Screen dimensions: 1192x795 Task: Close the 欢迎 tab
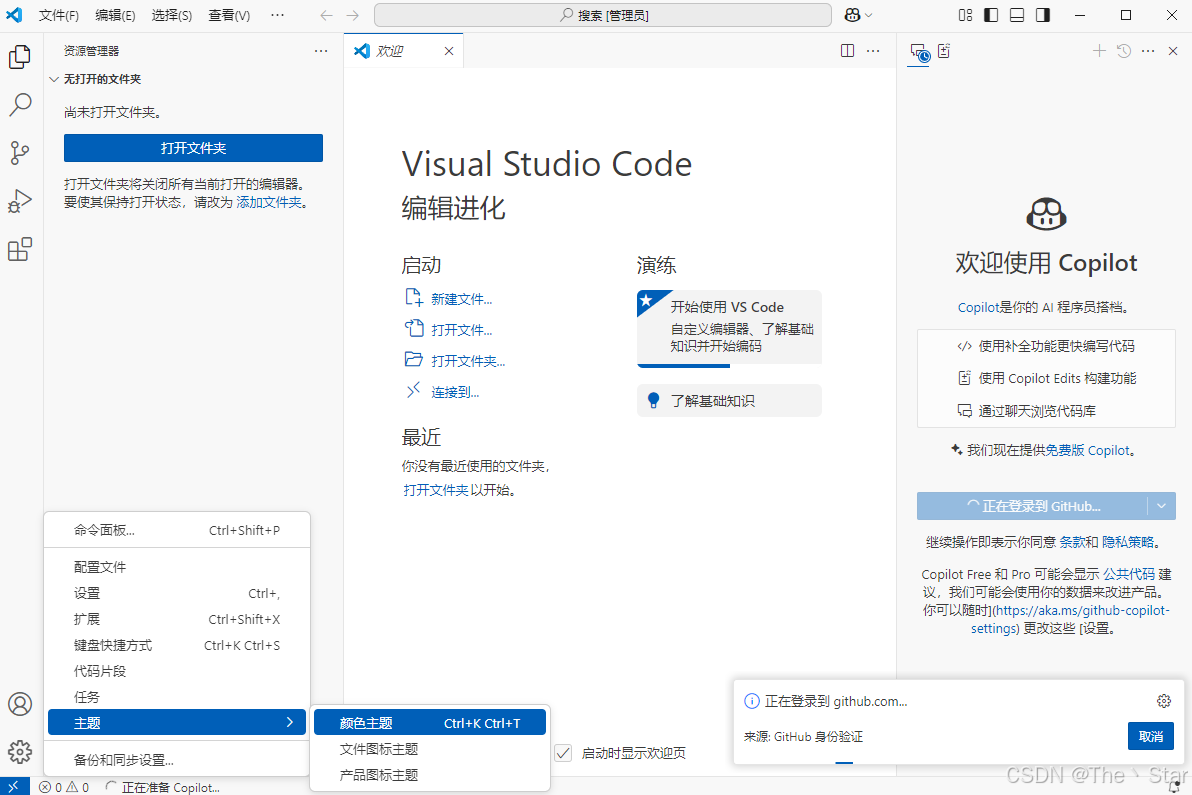(449, 51)
